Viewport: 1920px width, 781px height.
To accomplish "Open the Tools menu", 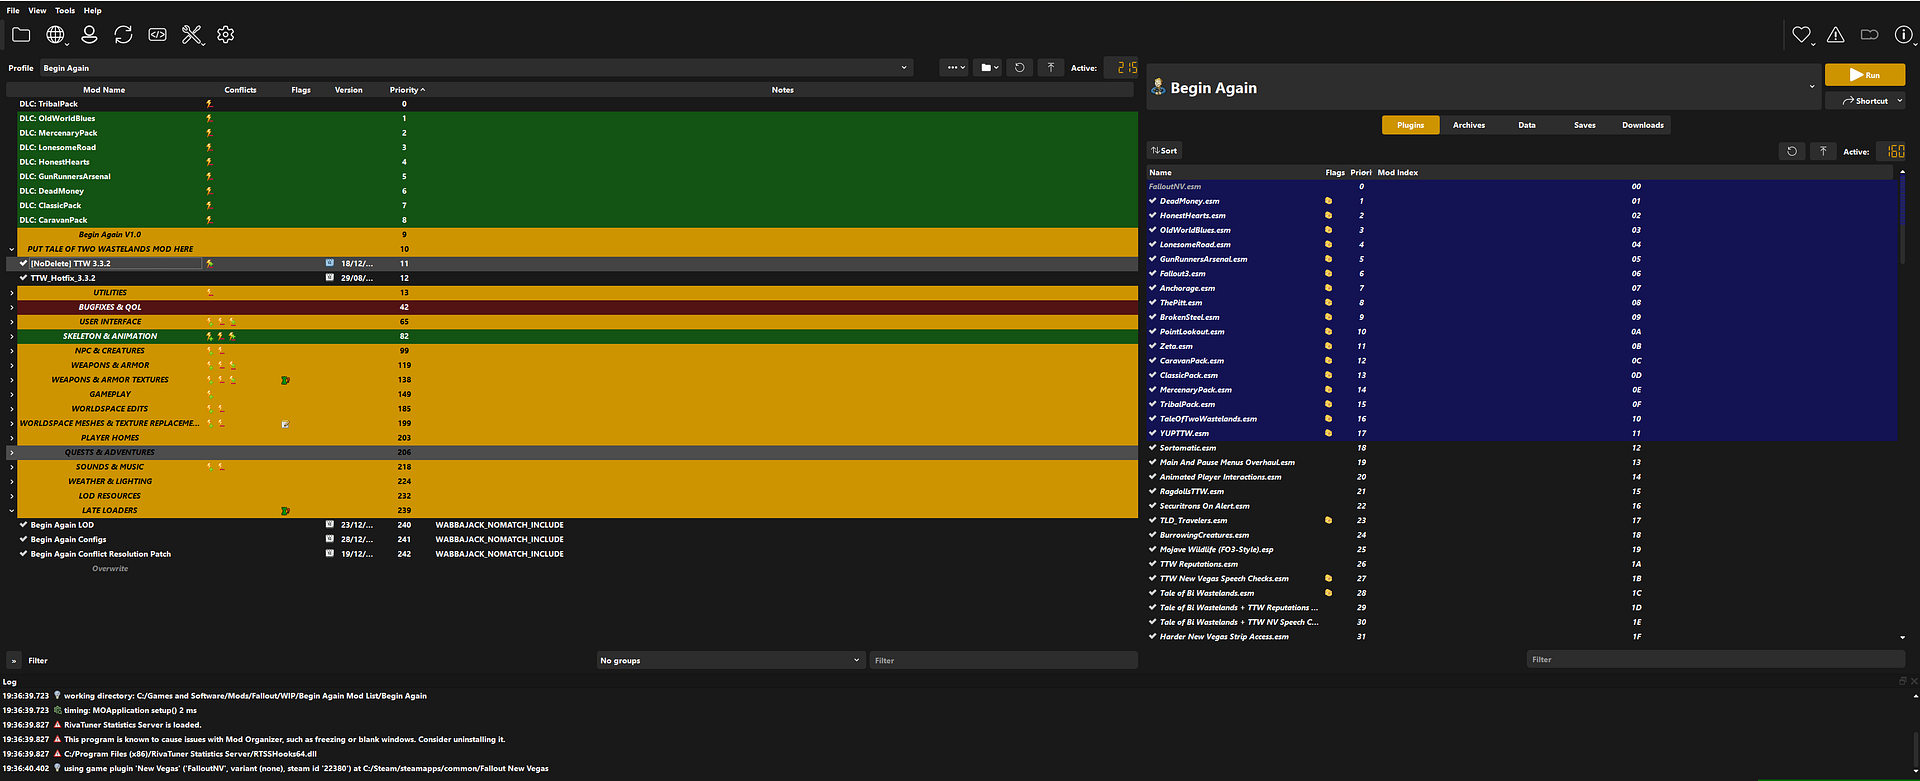I will (65, 11).
